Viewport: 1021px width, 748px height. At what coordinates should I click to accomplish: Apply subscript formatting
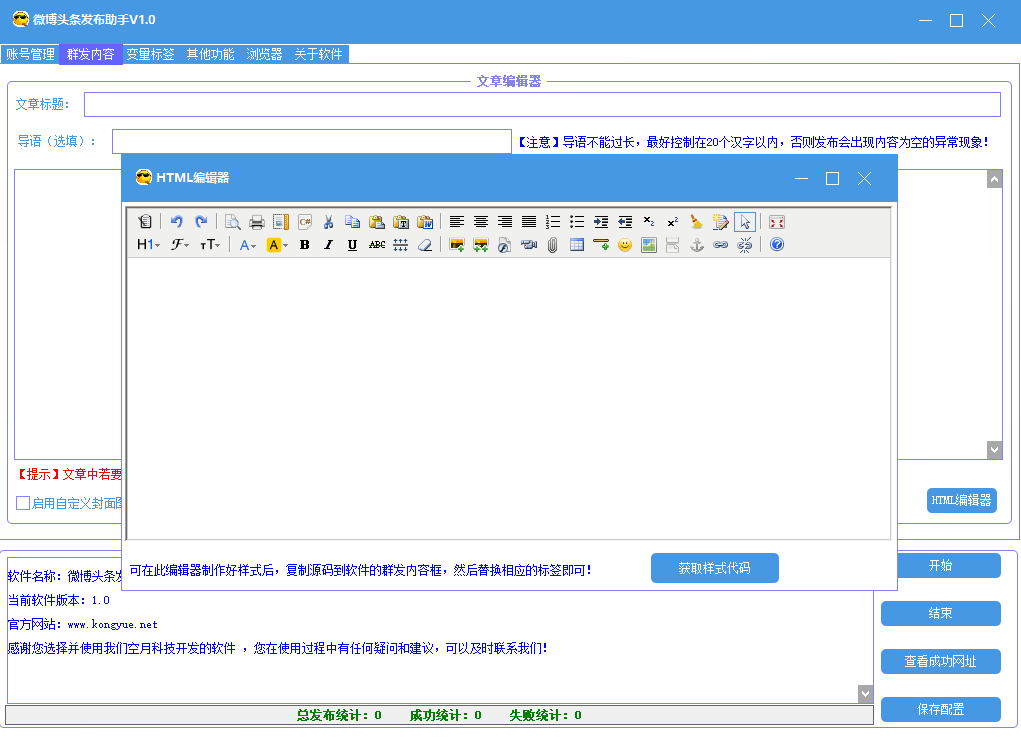tap(649, 222)
